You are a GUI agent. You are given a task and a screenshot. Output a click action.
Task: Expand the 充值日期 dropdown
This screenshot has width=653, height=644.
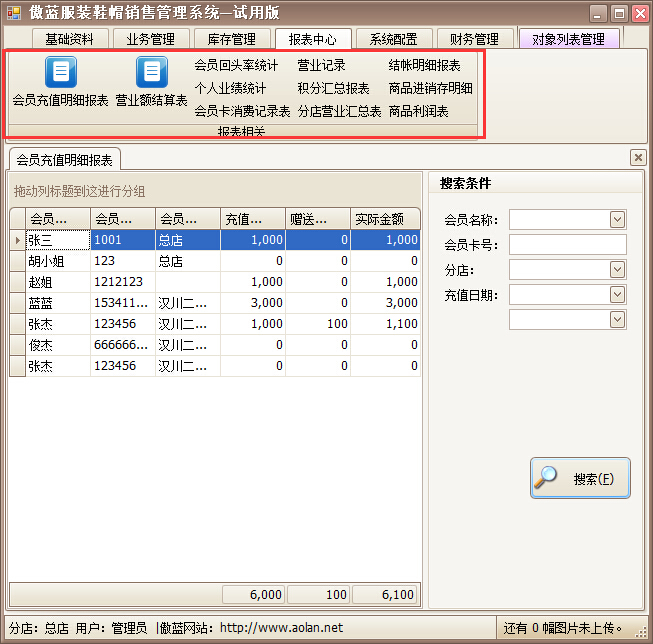(617, 294)
